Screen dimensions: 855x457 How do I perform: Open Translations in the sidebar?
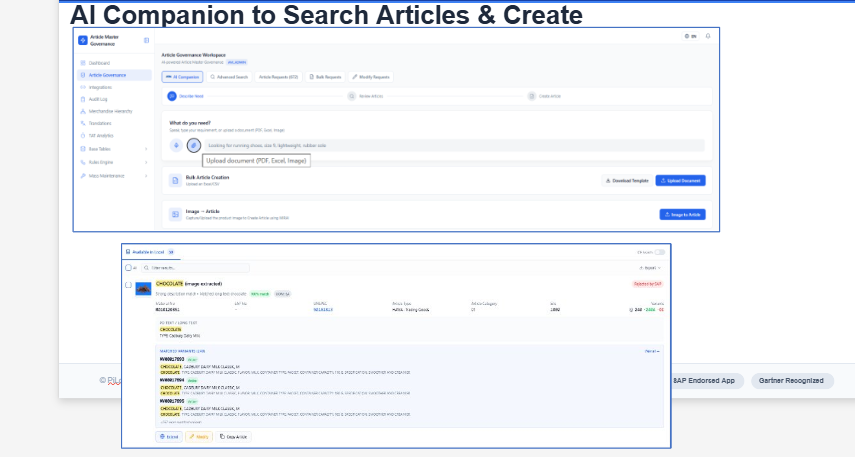click(x=96, y=123)
